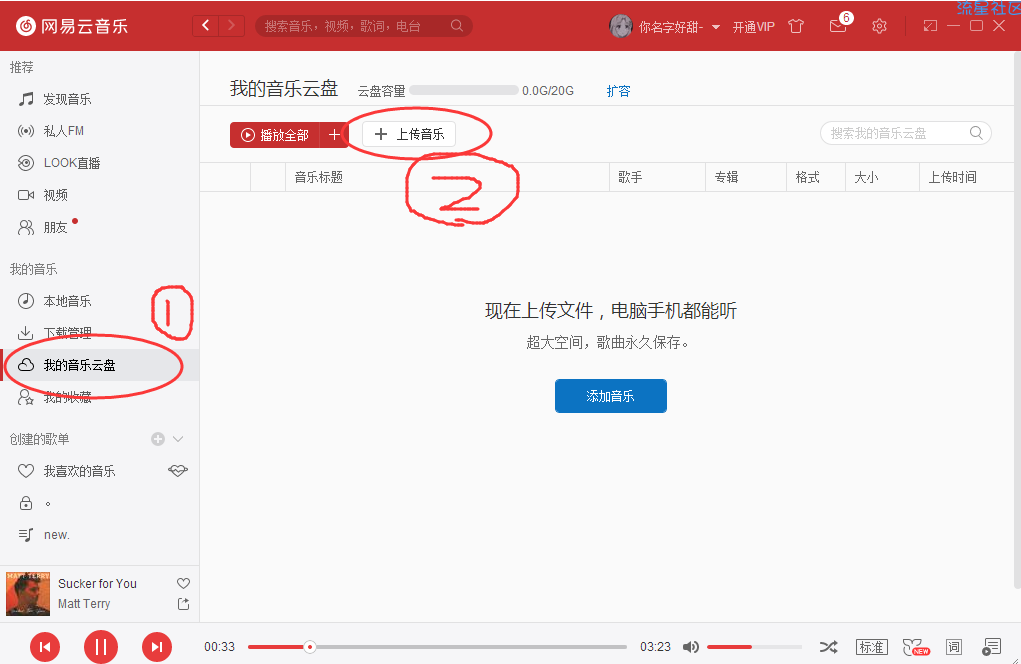This screenshot has height=664, width=1021.
Task: Toggle the shuffle play mode icon
Action: point(828,647)
